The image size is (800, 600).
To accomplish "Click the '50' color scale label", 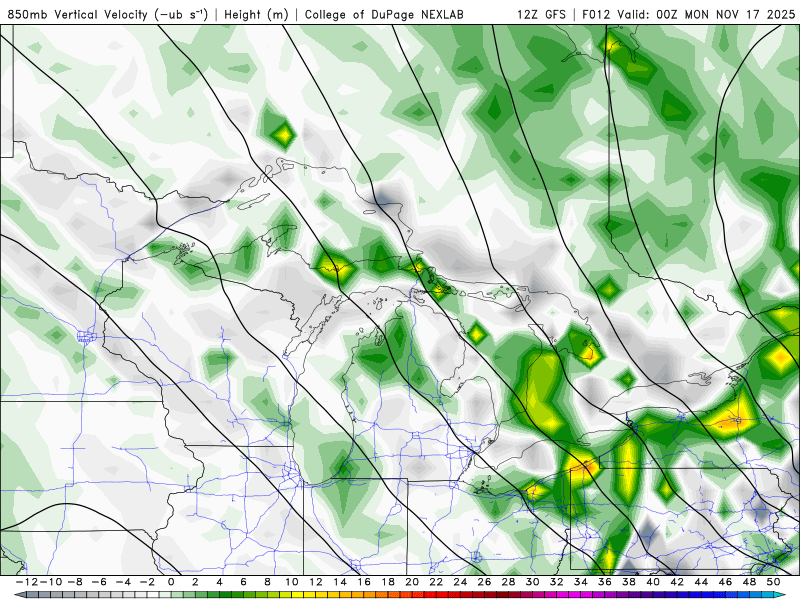I will point(773,582).
